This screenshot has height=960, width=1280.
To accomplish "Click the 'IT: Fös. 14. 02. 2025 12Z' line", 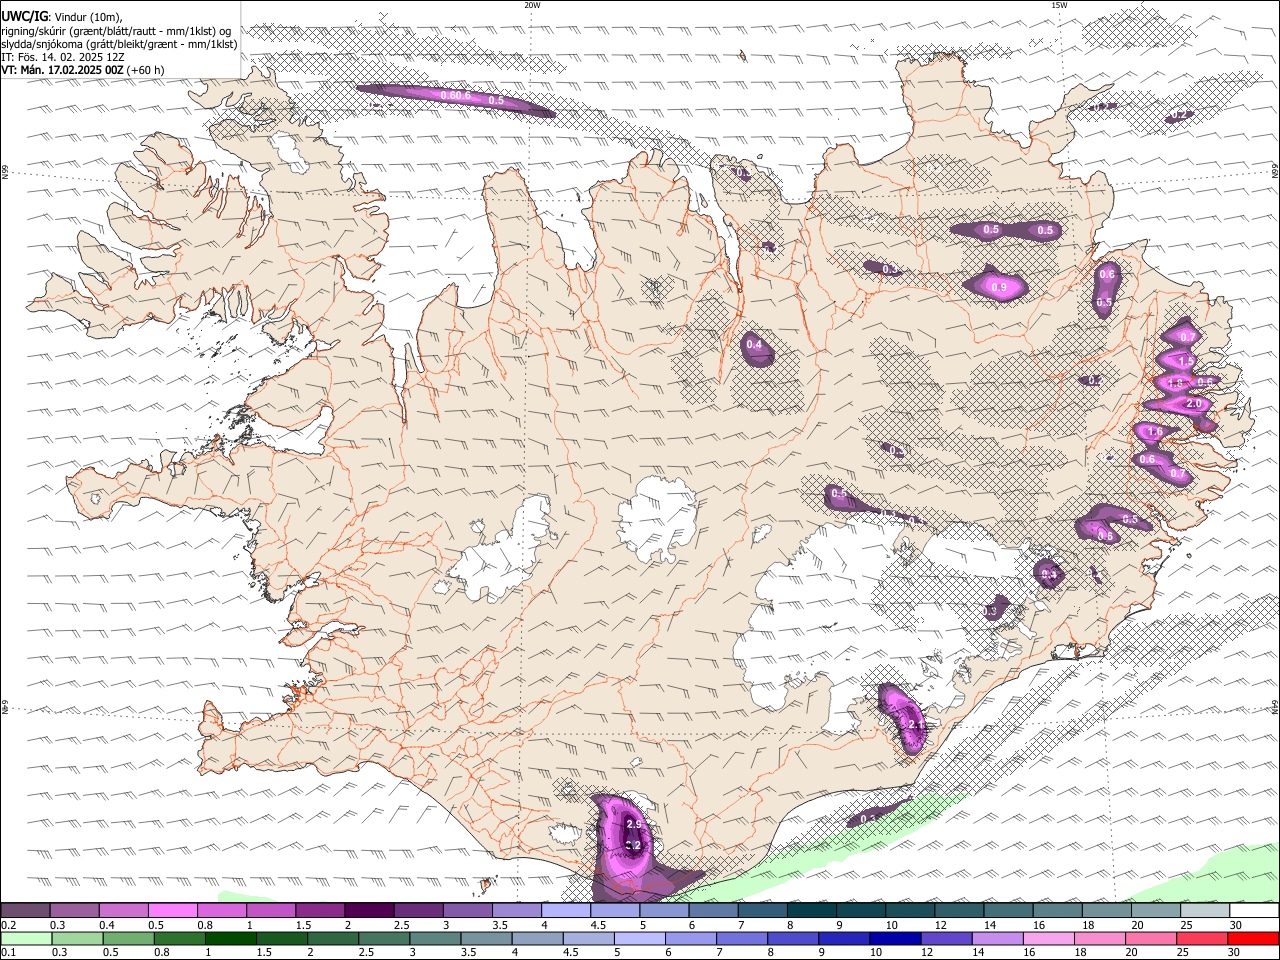I will point(63,57).
